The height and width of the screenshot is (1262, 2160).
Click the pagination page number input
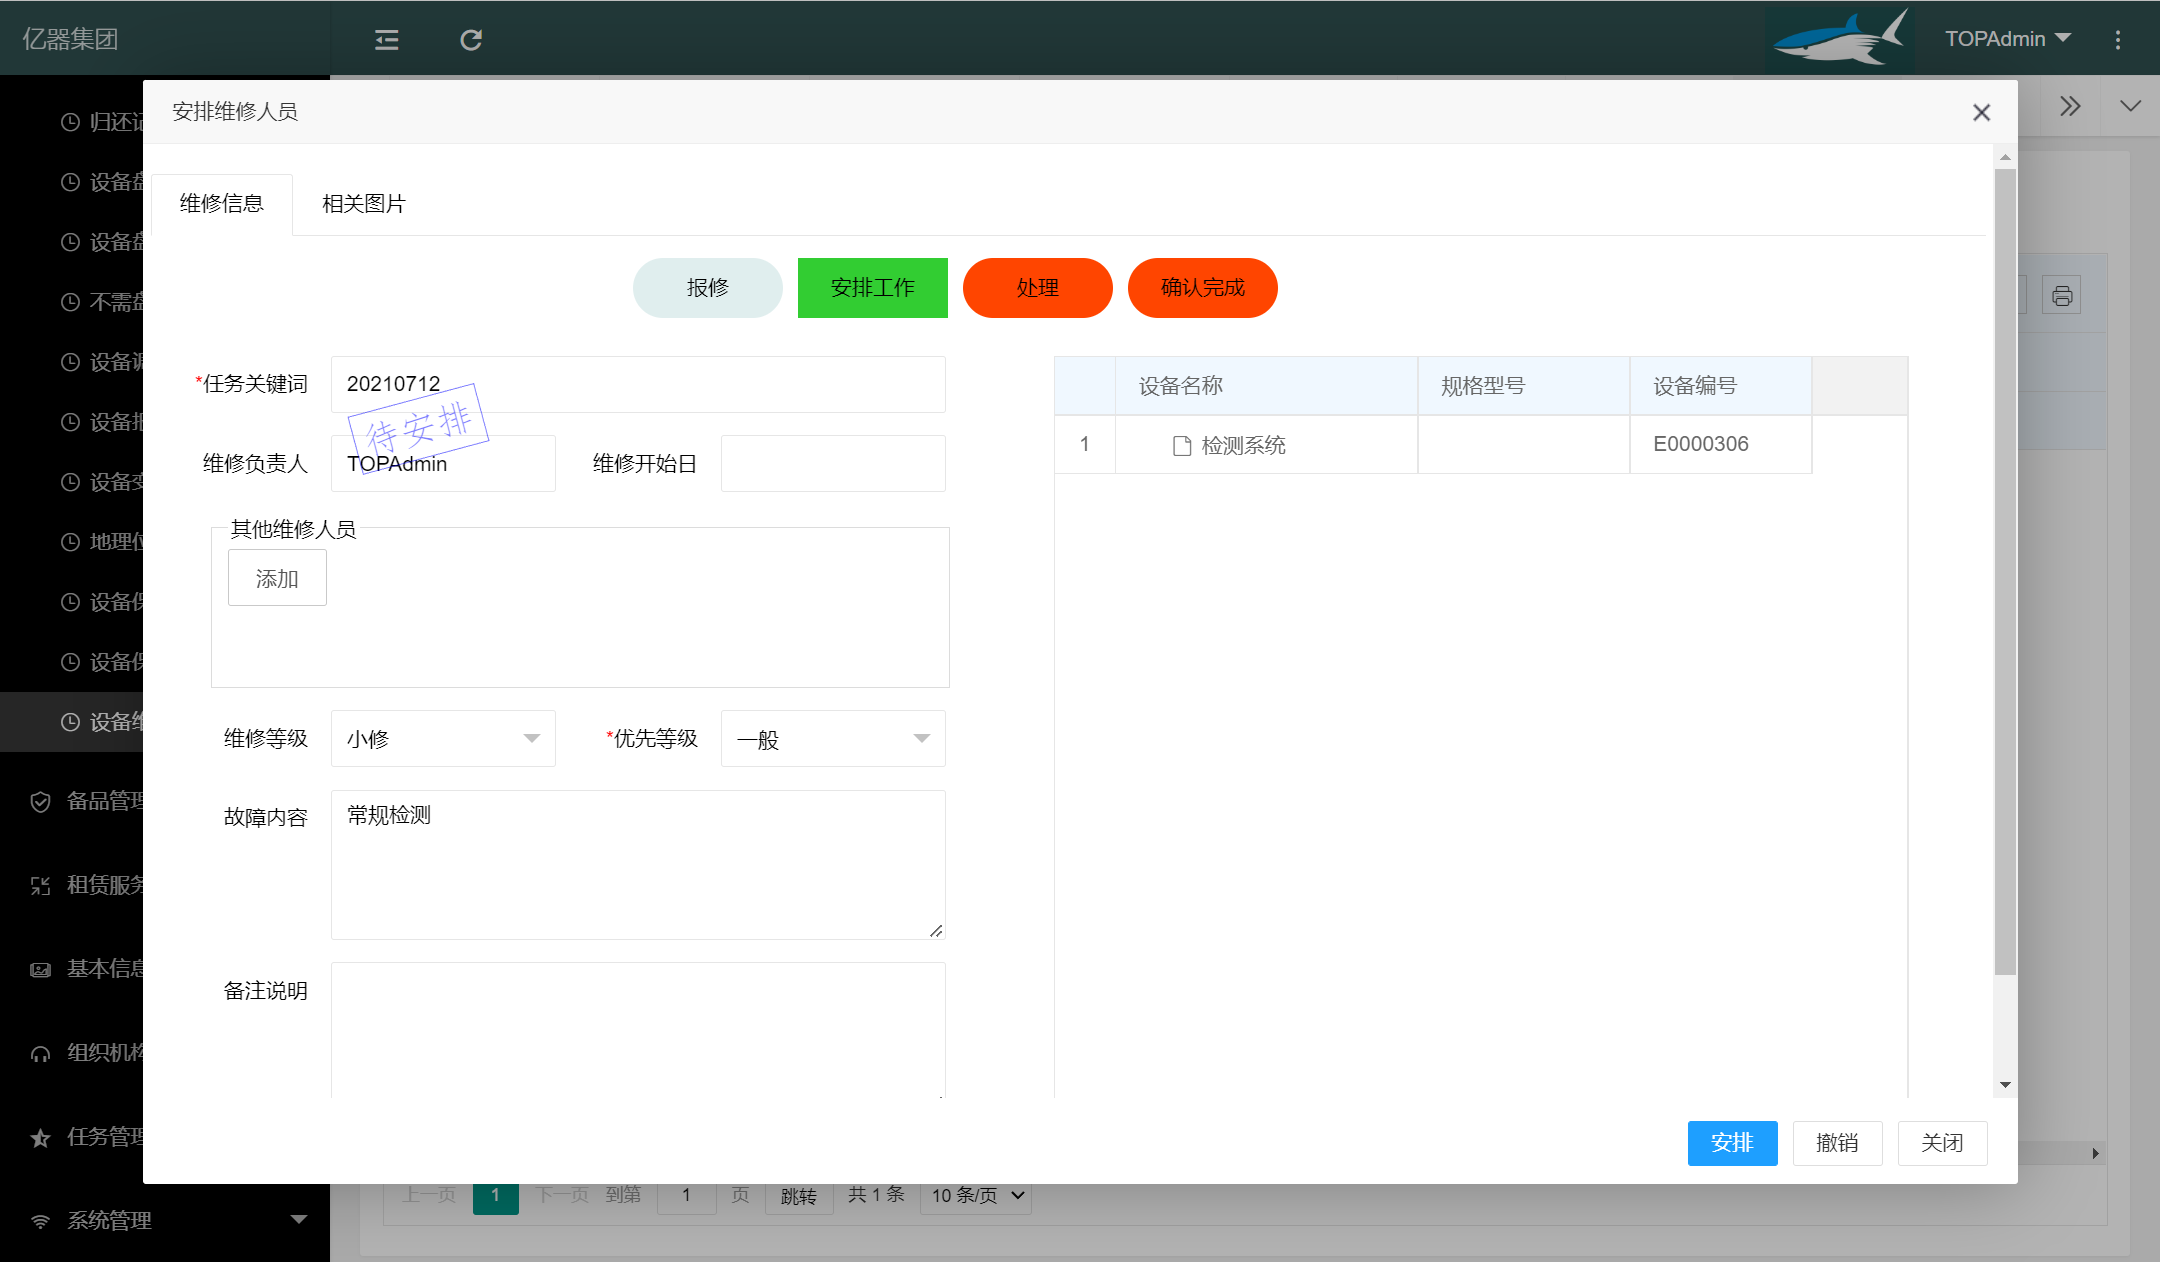point(686,1197)
